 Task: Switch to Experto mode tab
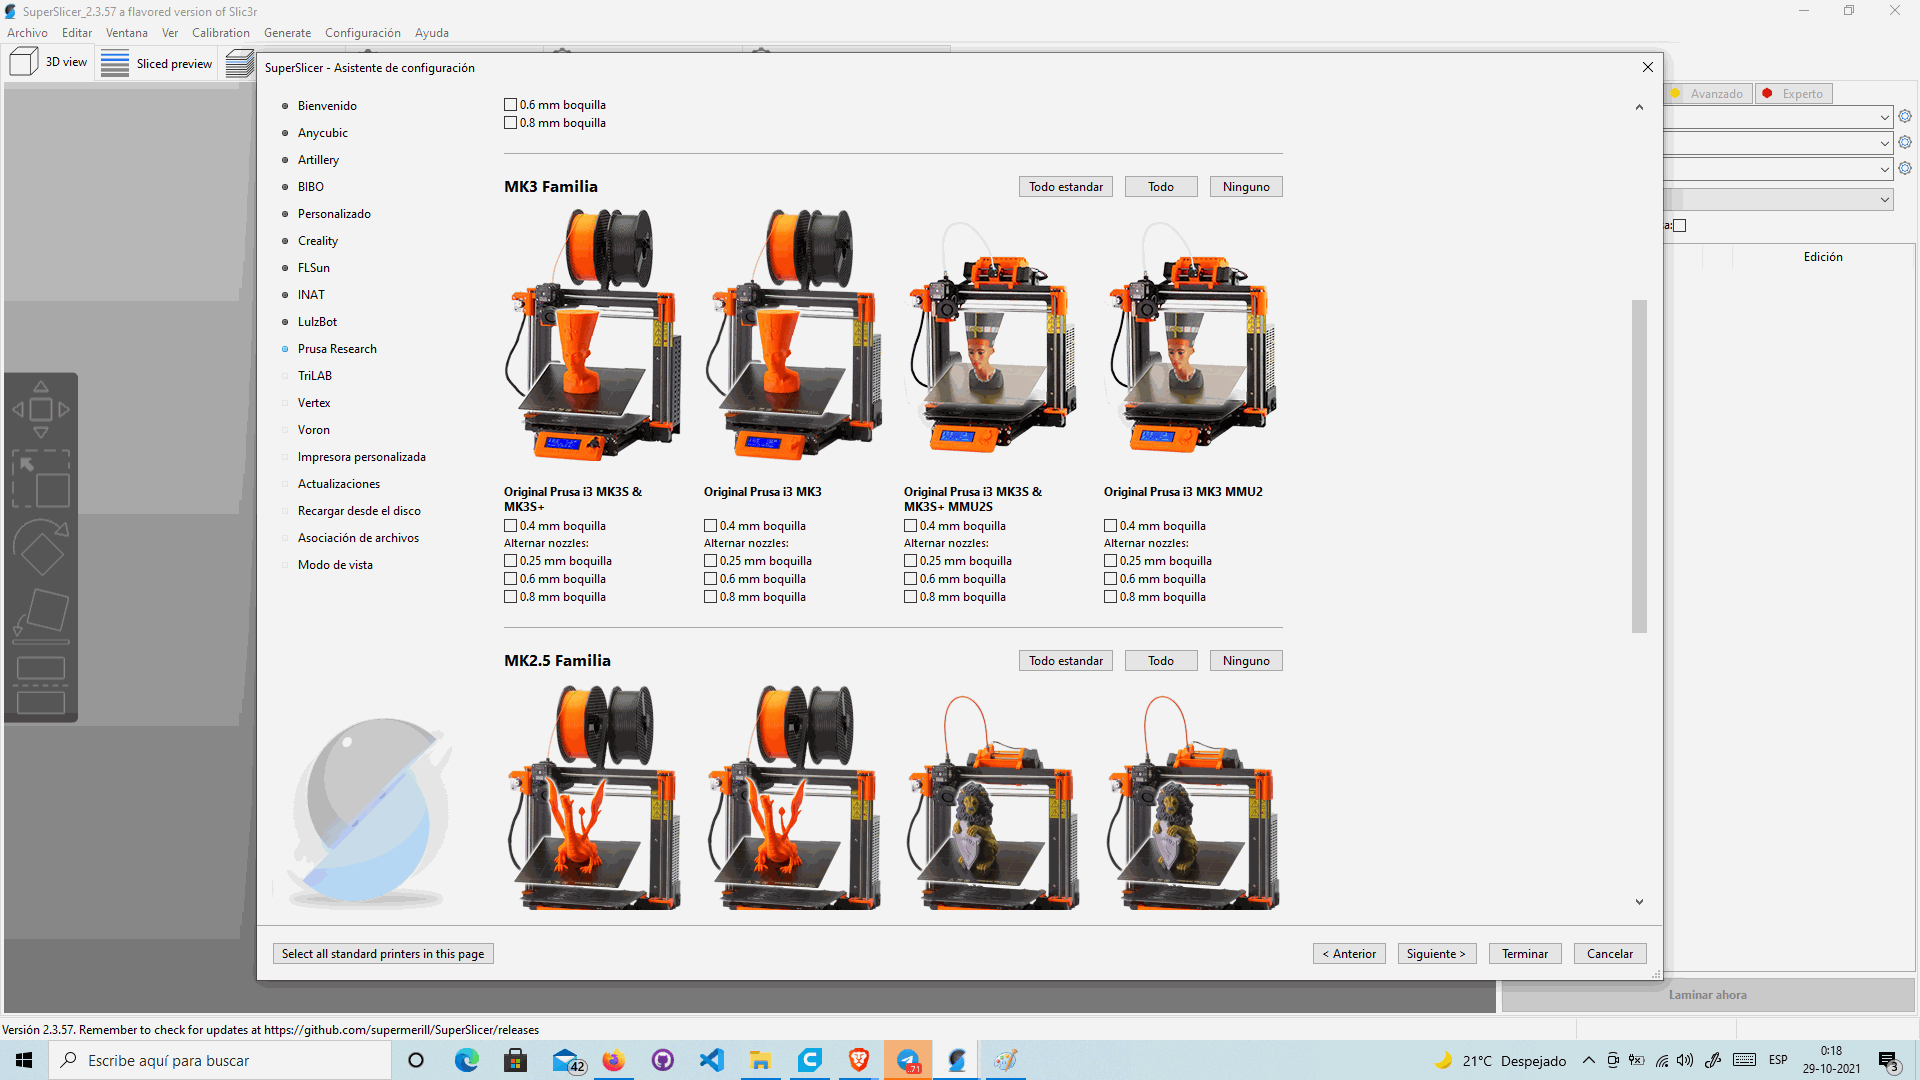(1794, 94)
